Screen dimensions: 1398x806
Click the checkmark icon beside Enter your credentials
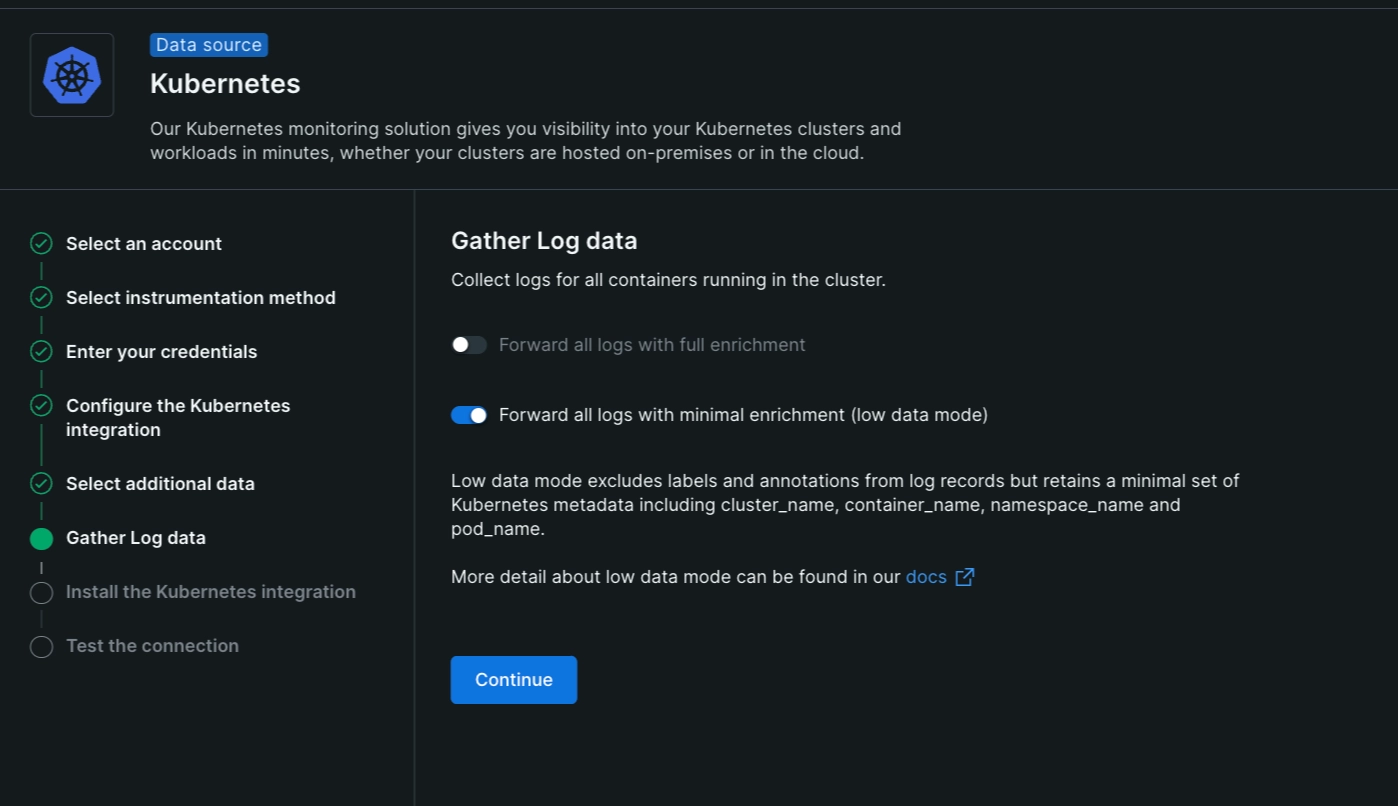(x=41, y=352)
